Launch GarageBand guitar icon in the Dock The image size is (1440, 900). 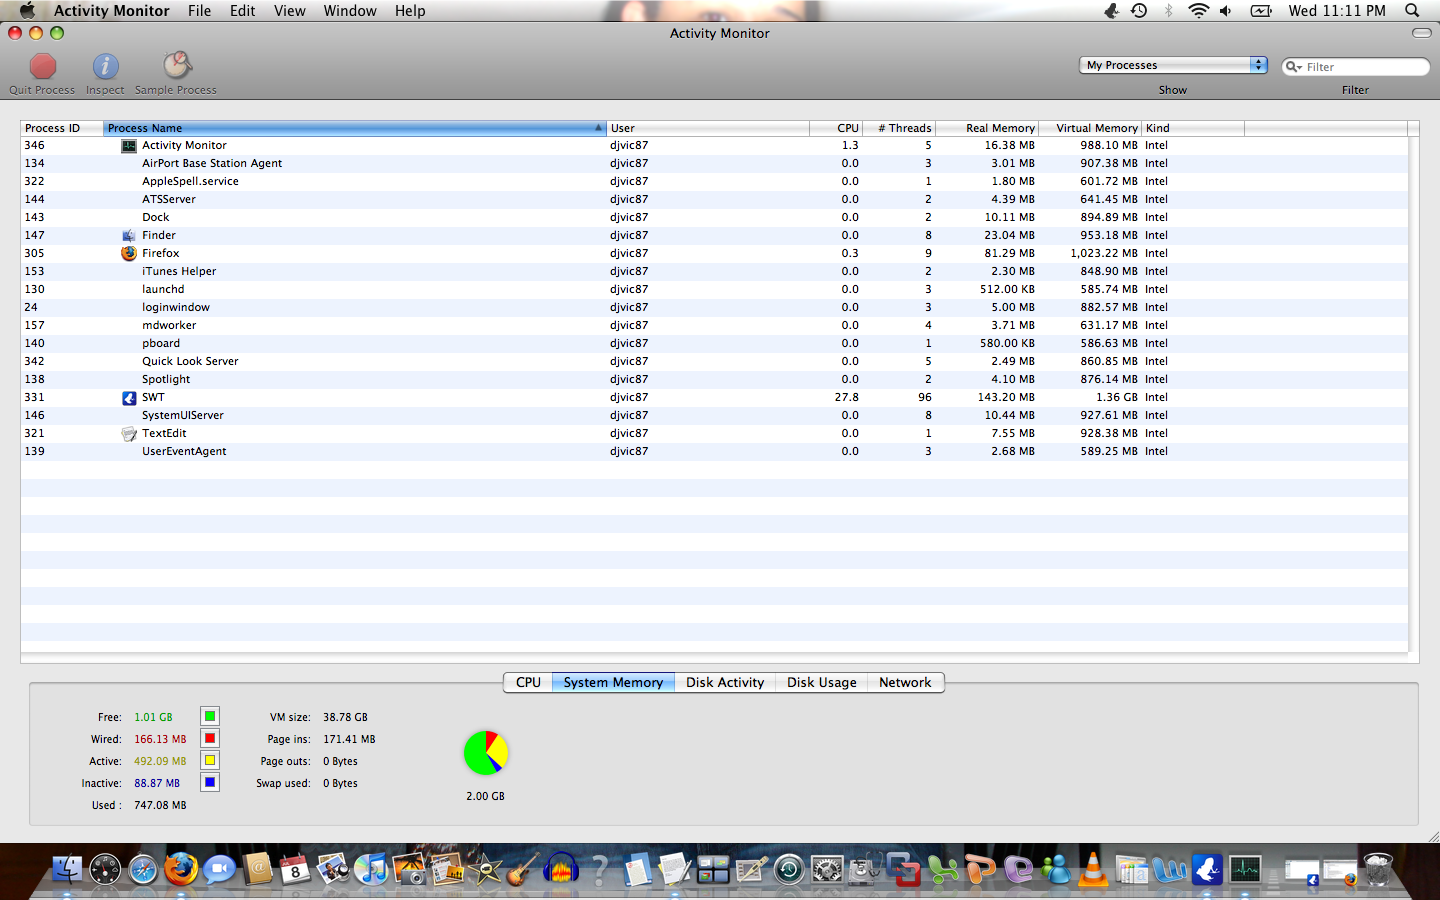coord(523,869)
